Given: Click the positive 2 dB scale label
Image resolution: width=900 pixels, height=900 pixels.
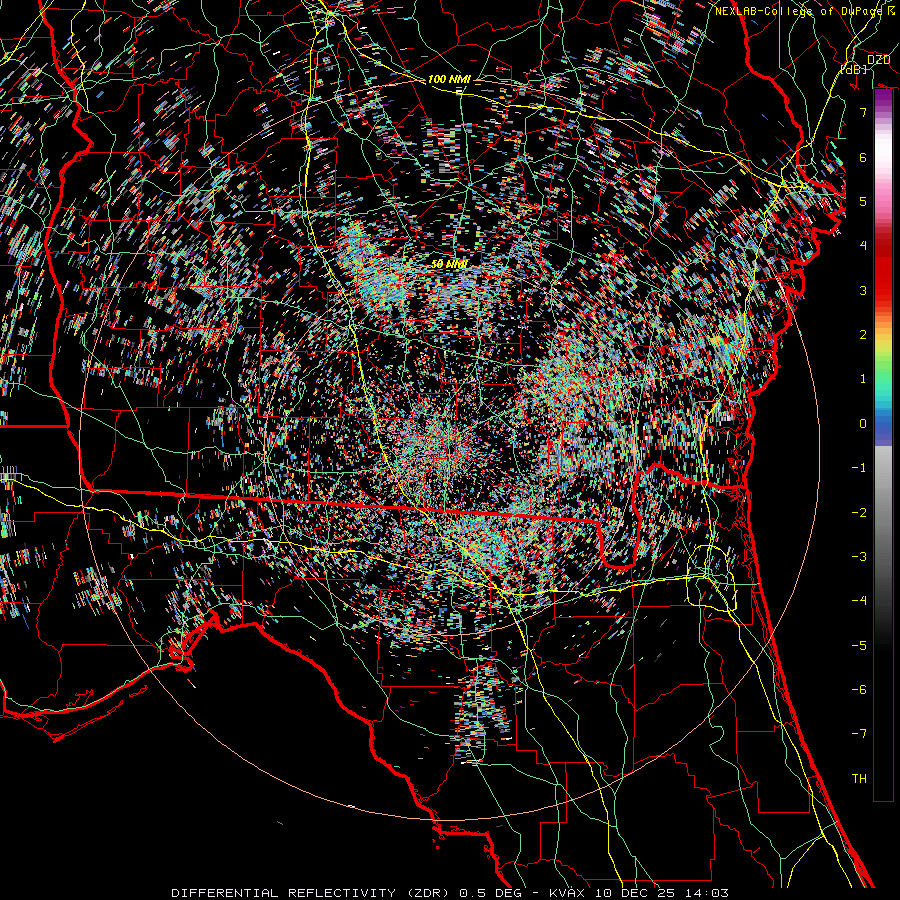Looking at the screenshot, I should tap(863, 335).
